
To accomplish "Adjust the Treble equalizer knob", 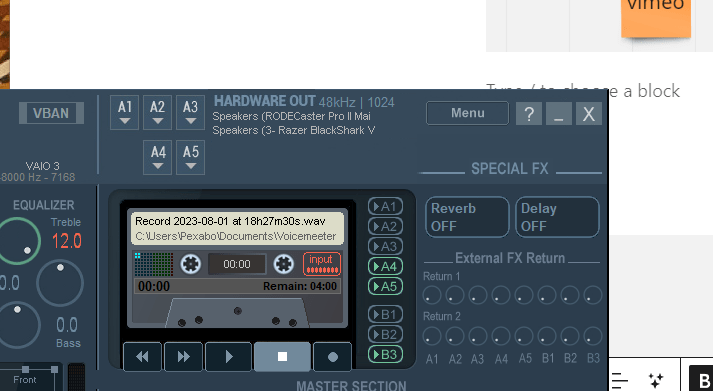I will click(x=17, y=241).
